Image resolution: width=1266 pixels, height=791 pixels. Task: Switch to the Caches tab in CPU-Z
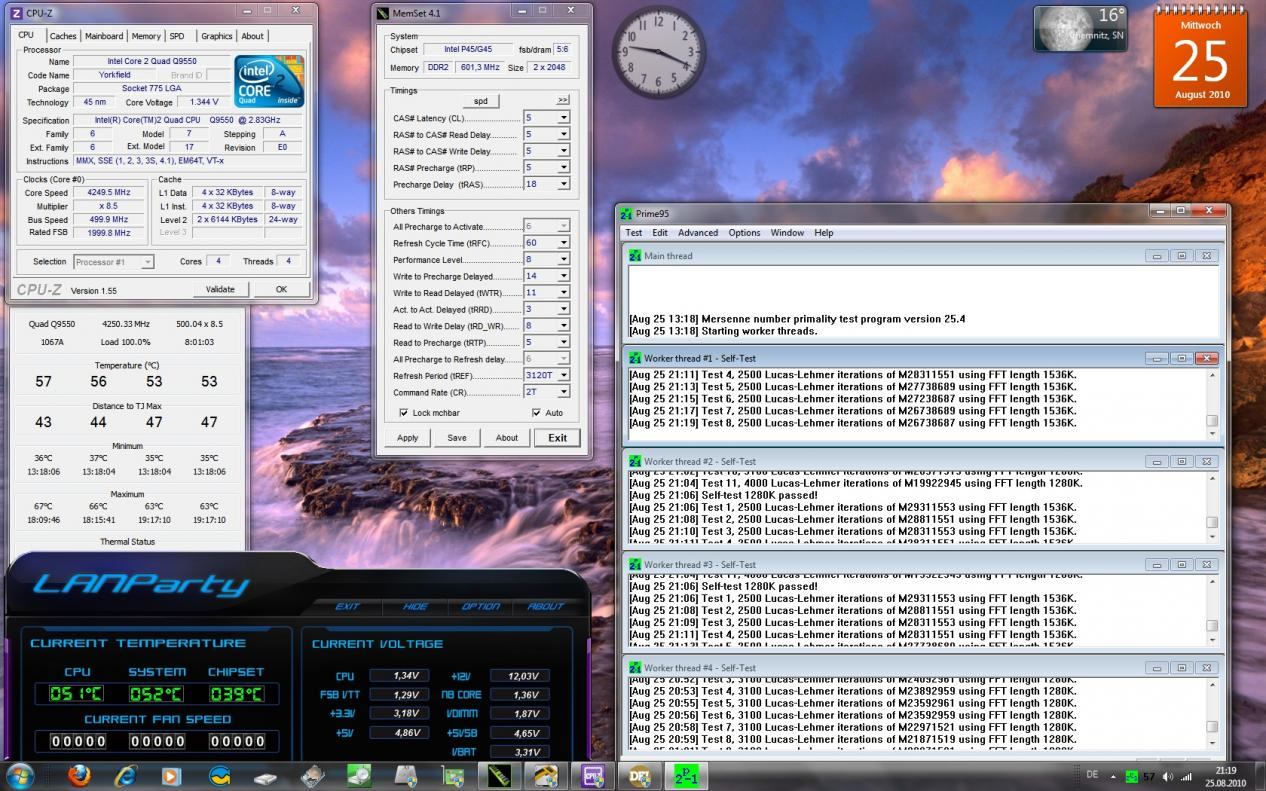(63, 36)
